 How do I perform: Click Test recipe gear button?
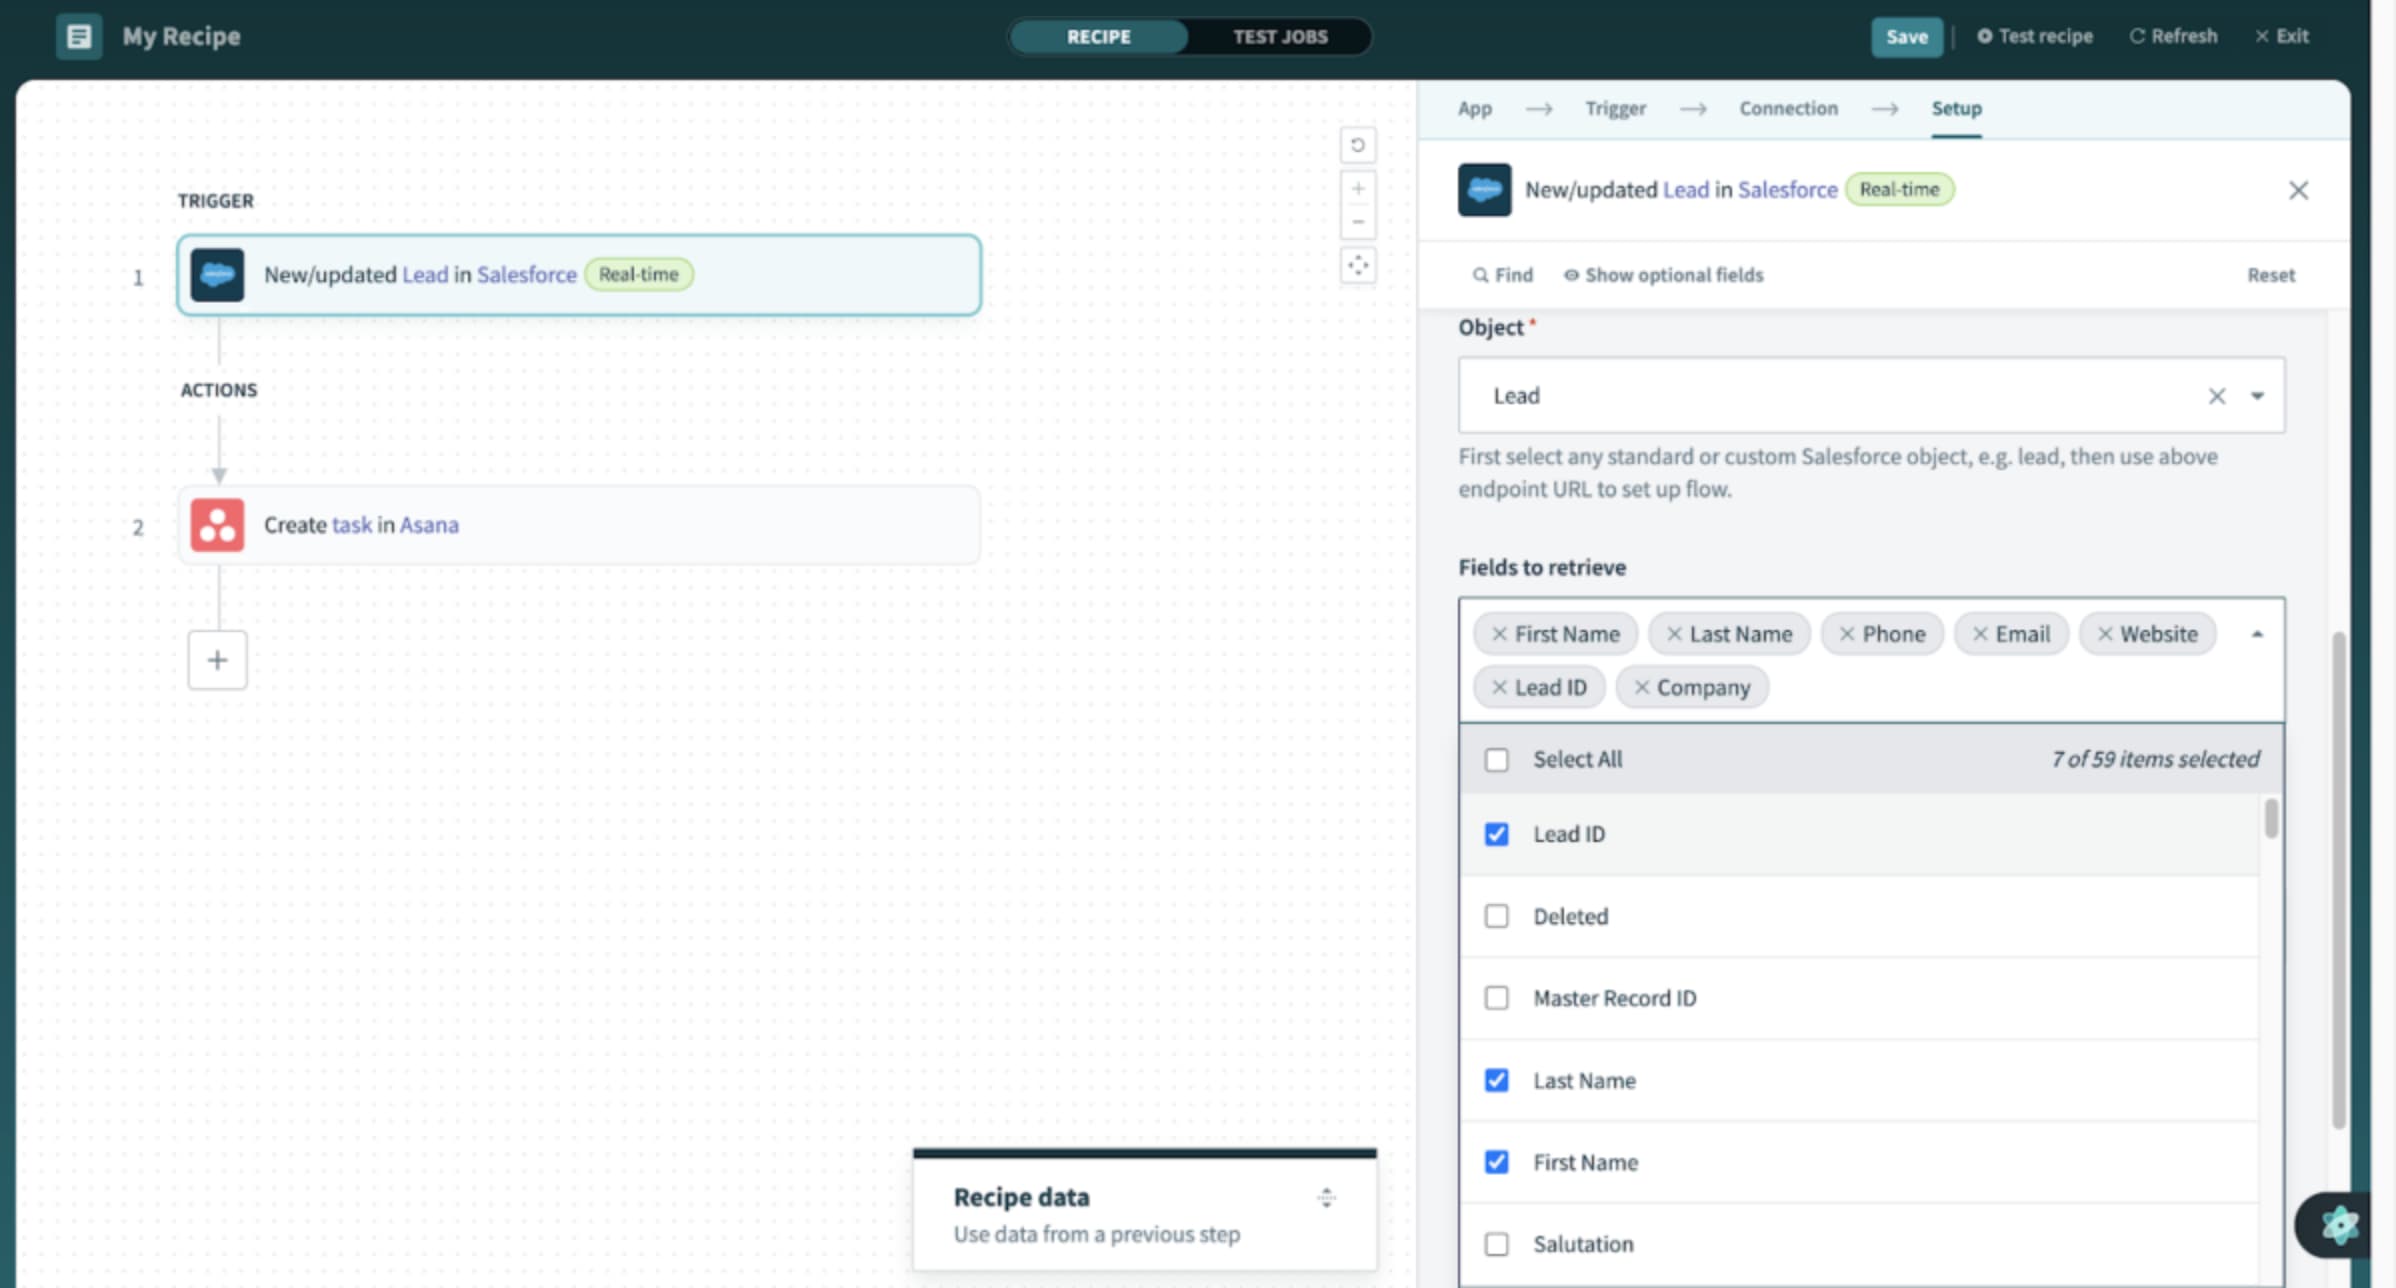[2034, 36]
